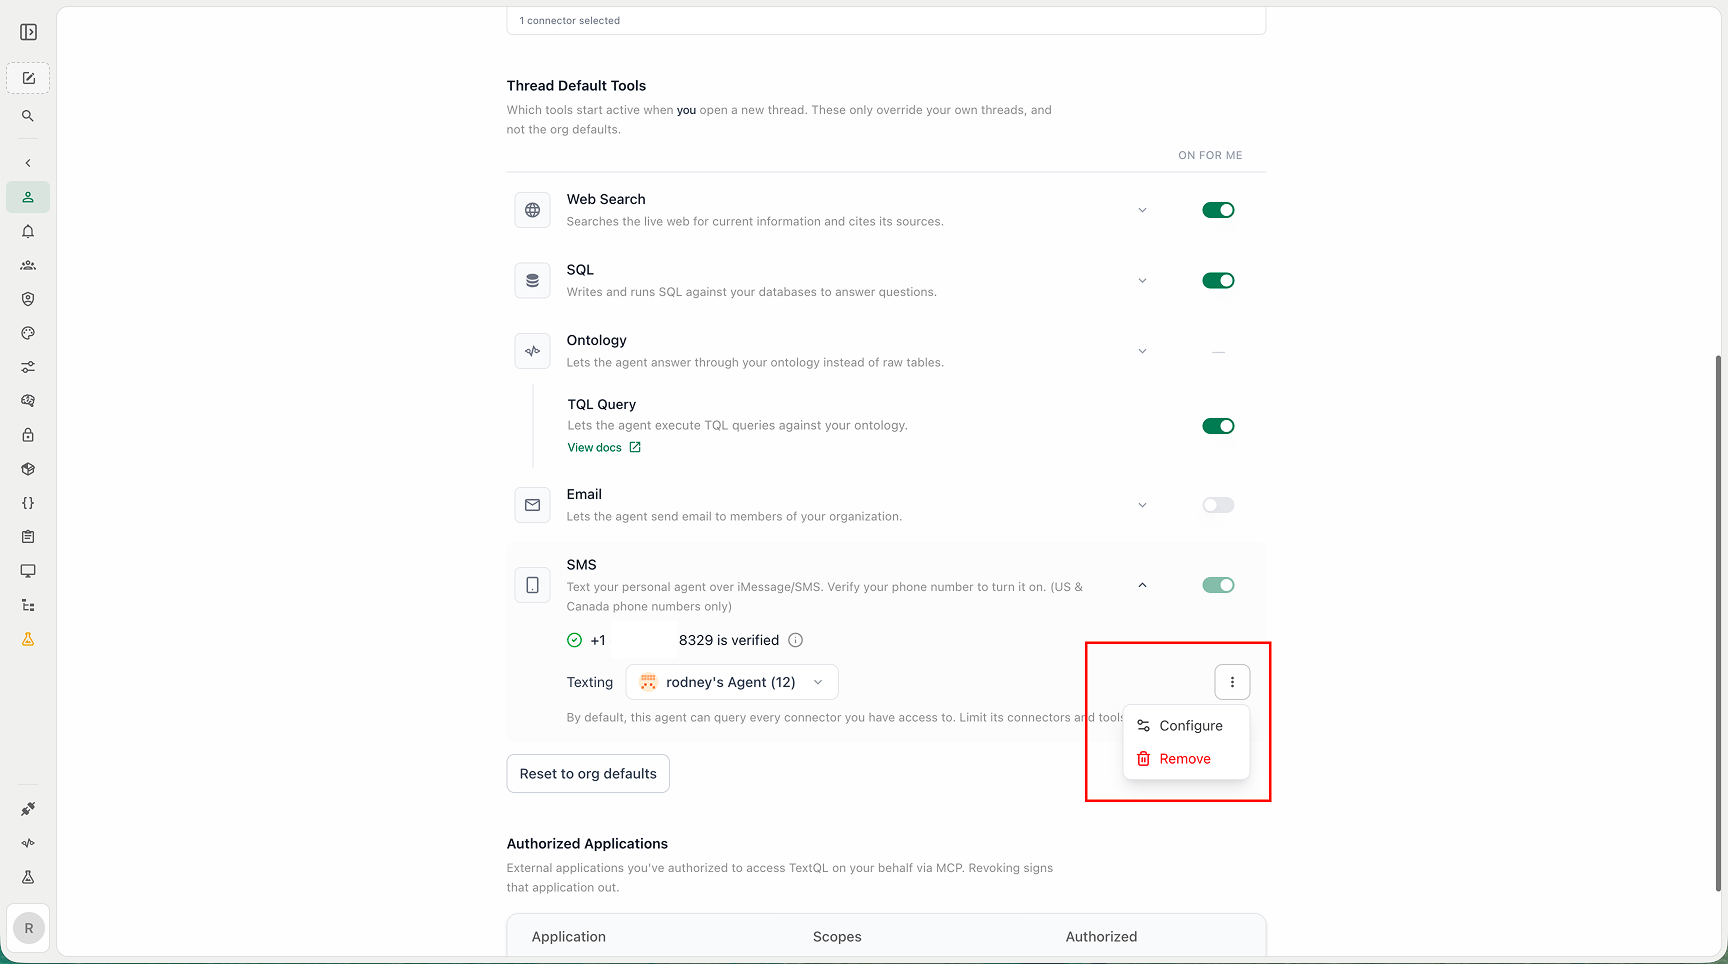The image size is (1728, 964).
Task: Choose Remove from the popup menu
Action: pyautogui.click(x=1186, y=759)
